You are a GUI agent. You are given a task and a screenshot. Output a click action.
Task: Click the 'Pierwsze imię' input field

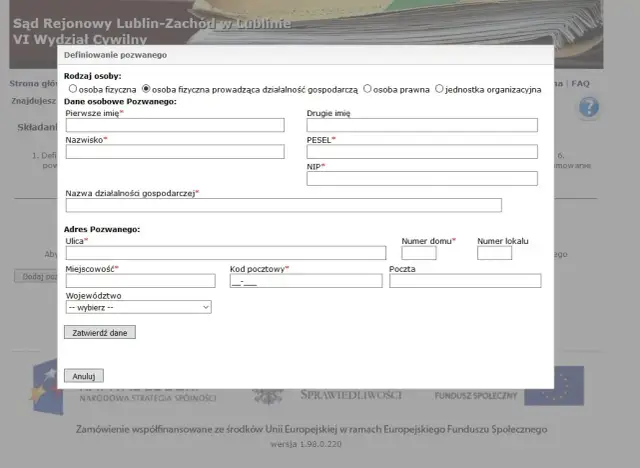(175, 125)
